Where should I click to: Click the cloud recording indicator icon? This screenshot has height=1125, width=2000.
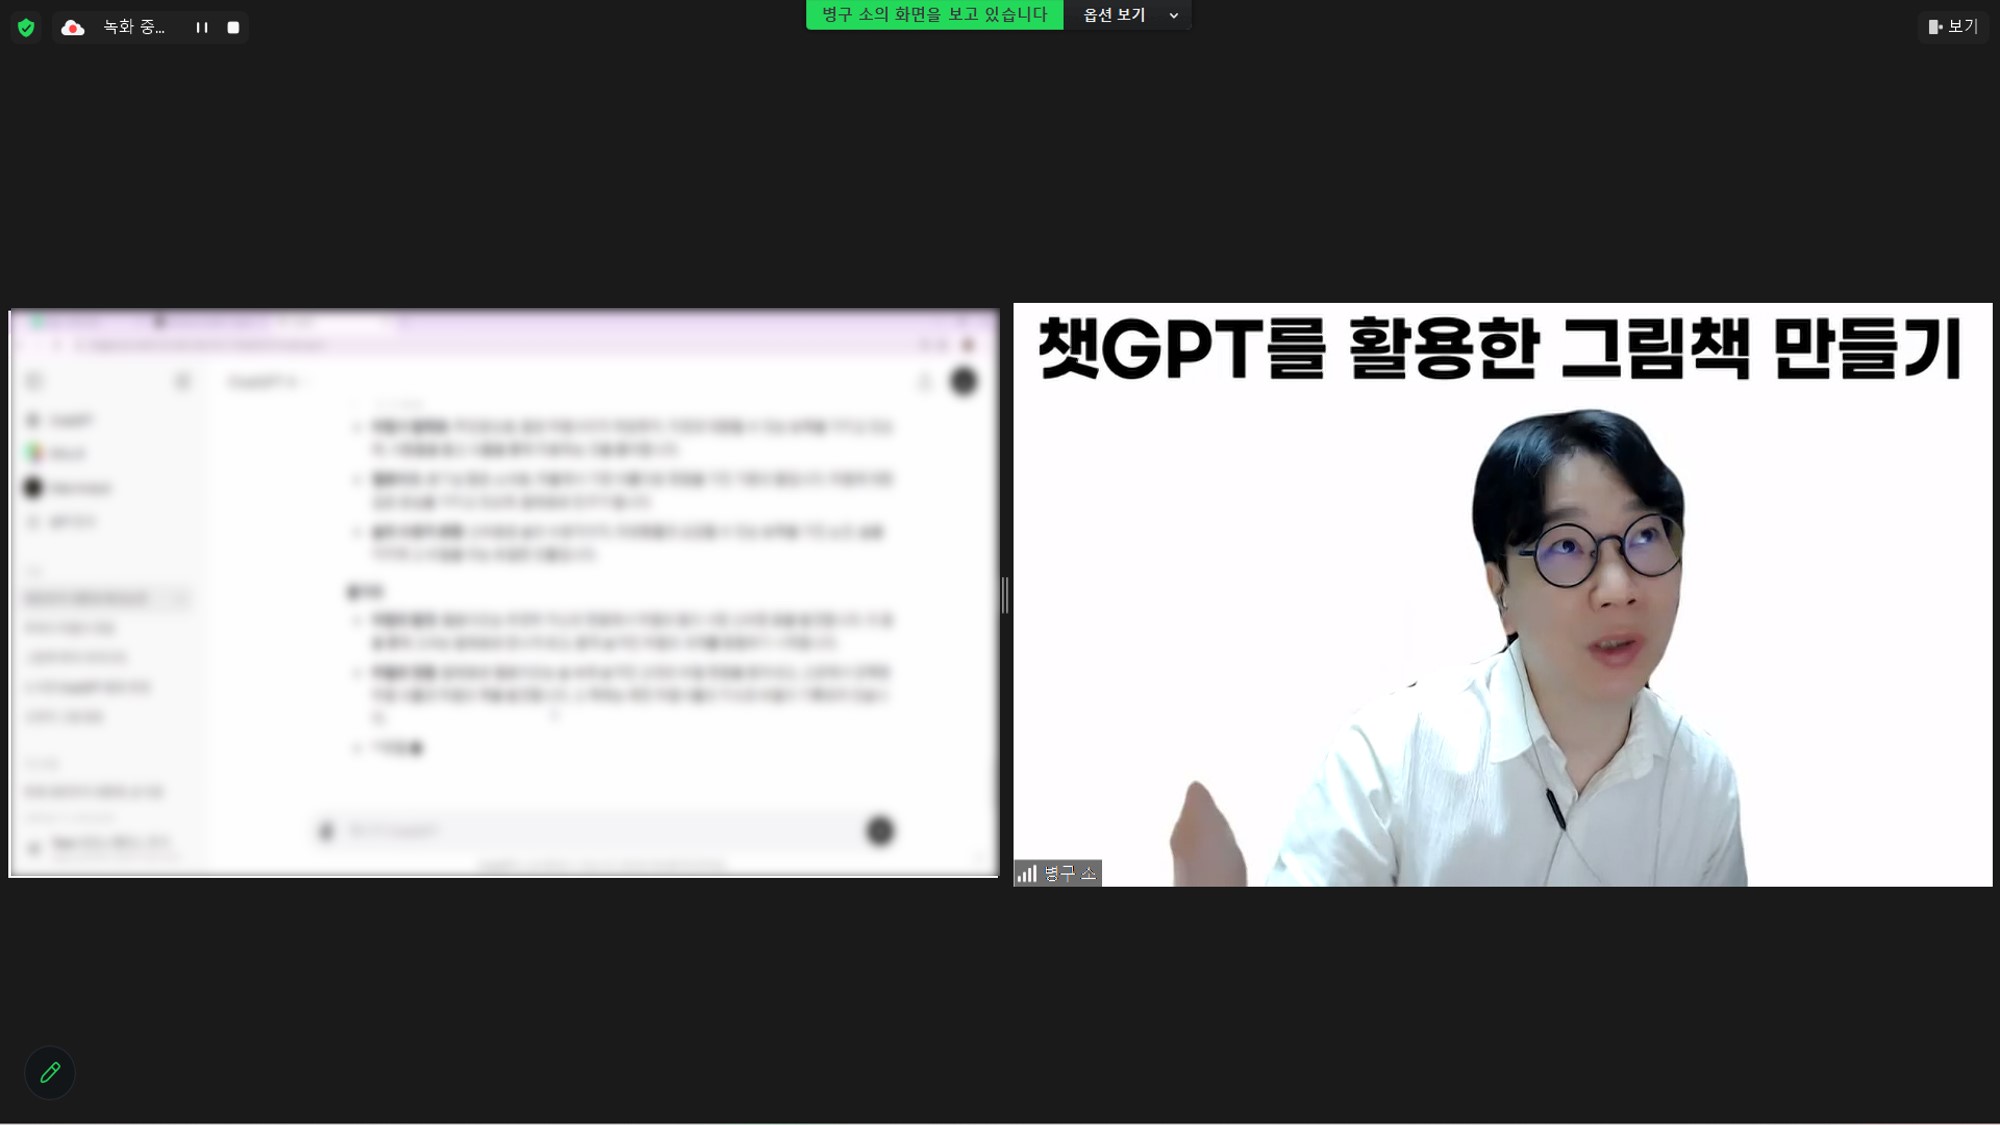point(72,28)
